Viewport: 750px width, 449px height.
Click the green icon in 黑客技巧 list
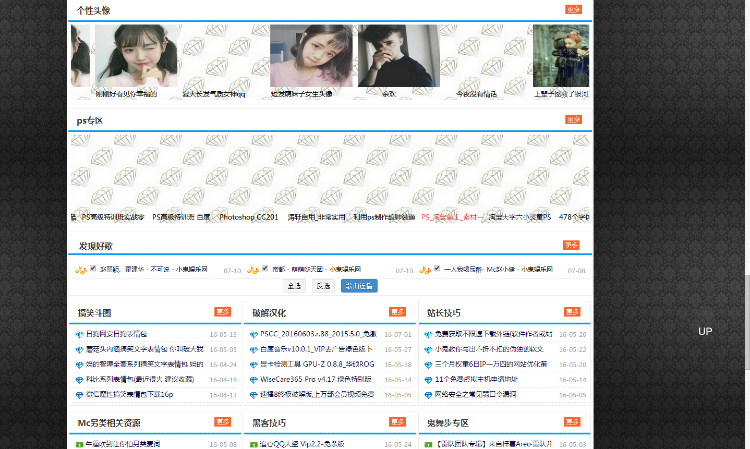point(254,444)
